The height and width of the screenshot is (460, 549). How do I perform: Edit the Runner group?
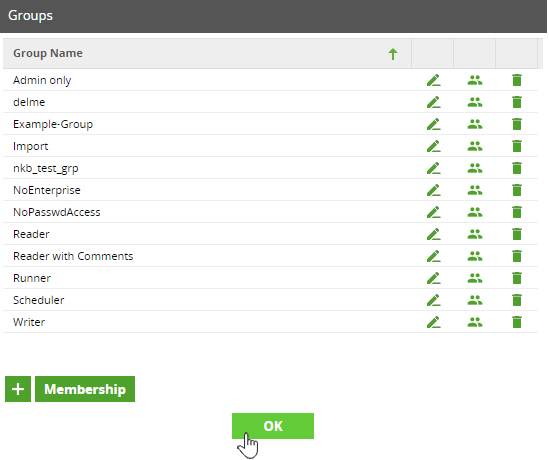tap(433, 278)
